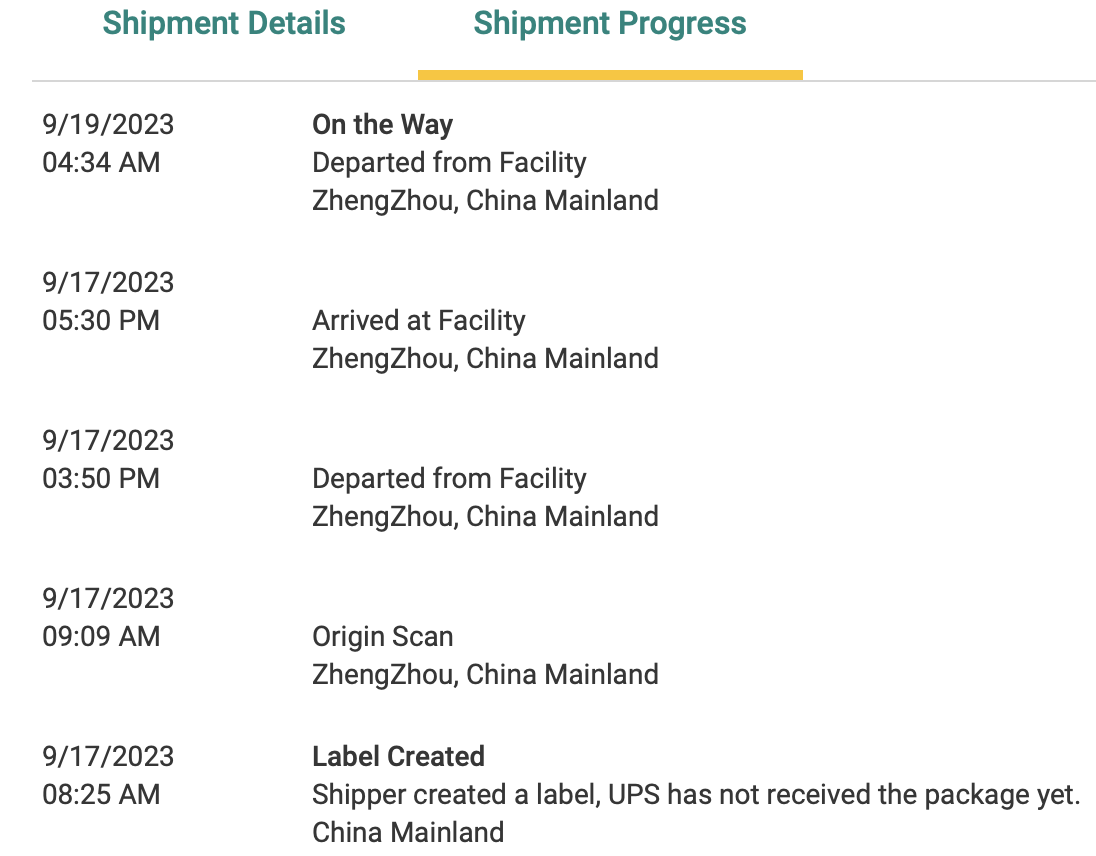This screenshot has height=856, width=1096.
Task: Click the 'Label Created' status heading
Action: coord(398,757)
